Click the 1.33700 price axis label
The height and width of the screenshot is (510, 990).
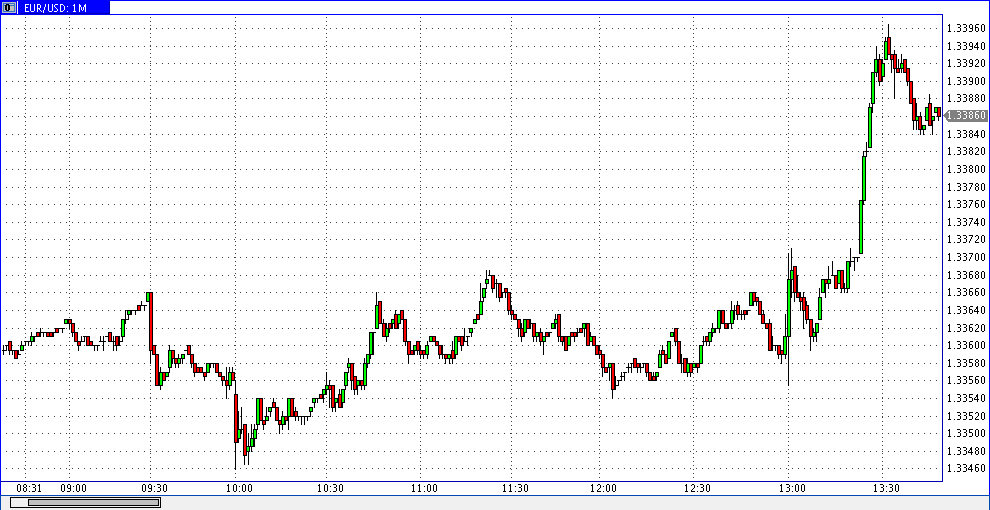[967, 257]
